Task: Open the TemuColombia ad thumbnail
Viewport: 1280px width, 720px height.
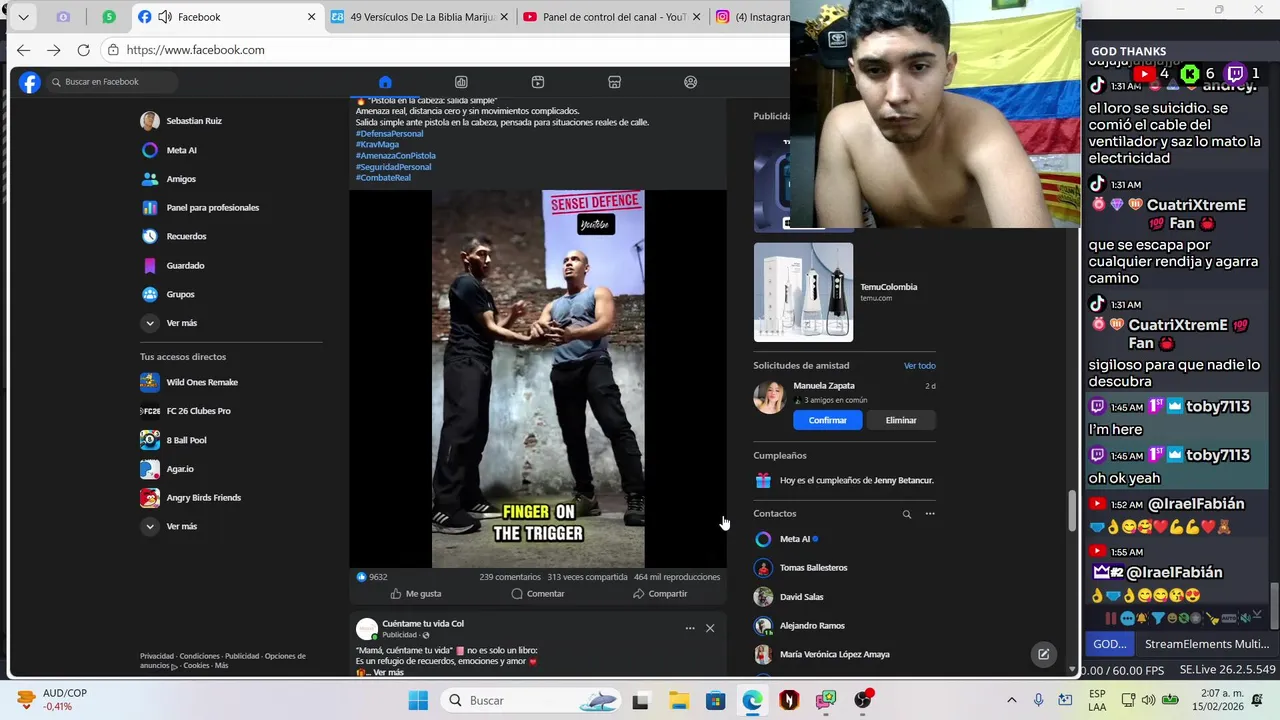Action: pyautogui.click(x=803, y=292)
